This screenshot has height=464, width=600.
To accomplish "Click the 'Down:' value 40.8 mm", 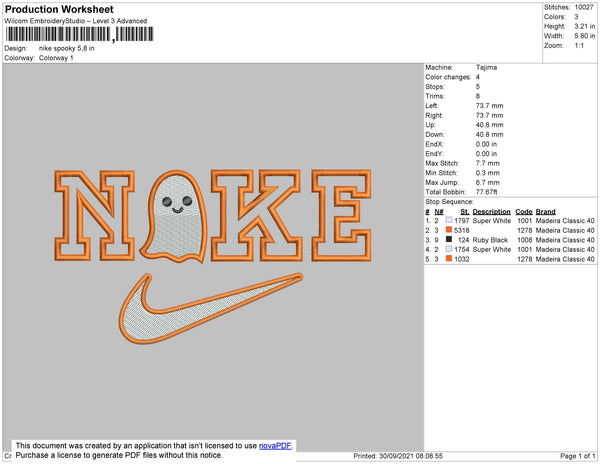I will pos(489,134).
